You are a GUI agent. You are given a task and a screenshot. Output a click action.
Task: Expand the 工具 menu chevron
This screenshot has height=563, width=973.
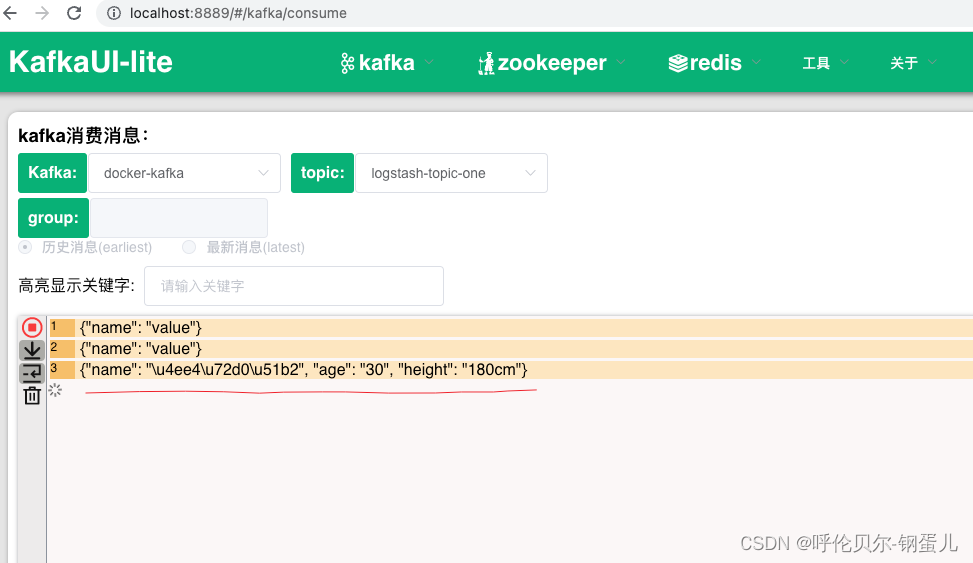tap(844, 62)
